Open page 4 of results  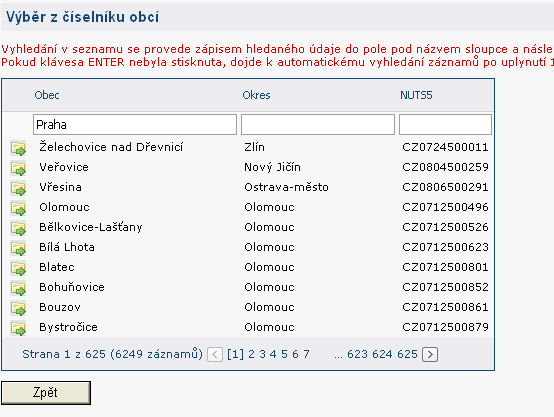(273, 354)
